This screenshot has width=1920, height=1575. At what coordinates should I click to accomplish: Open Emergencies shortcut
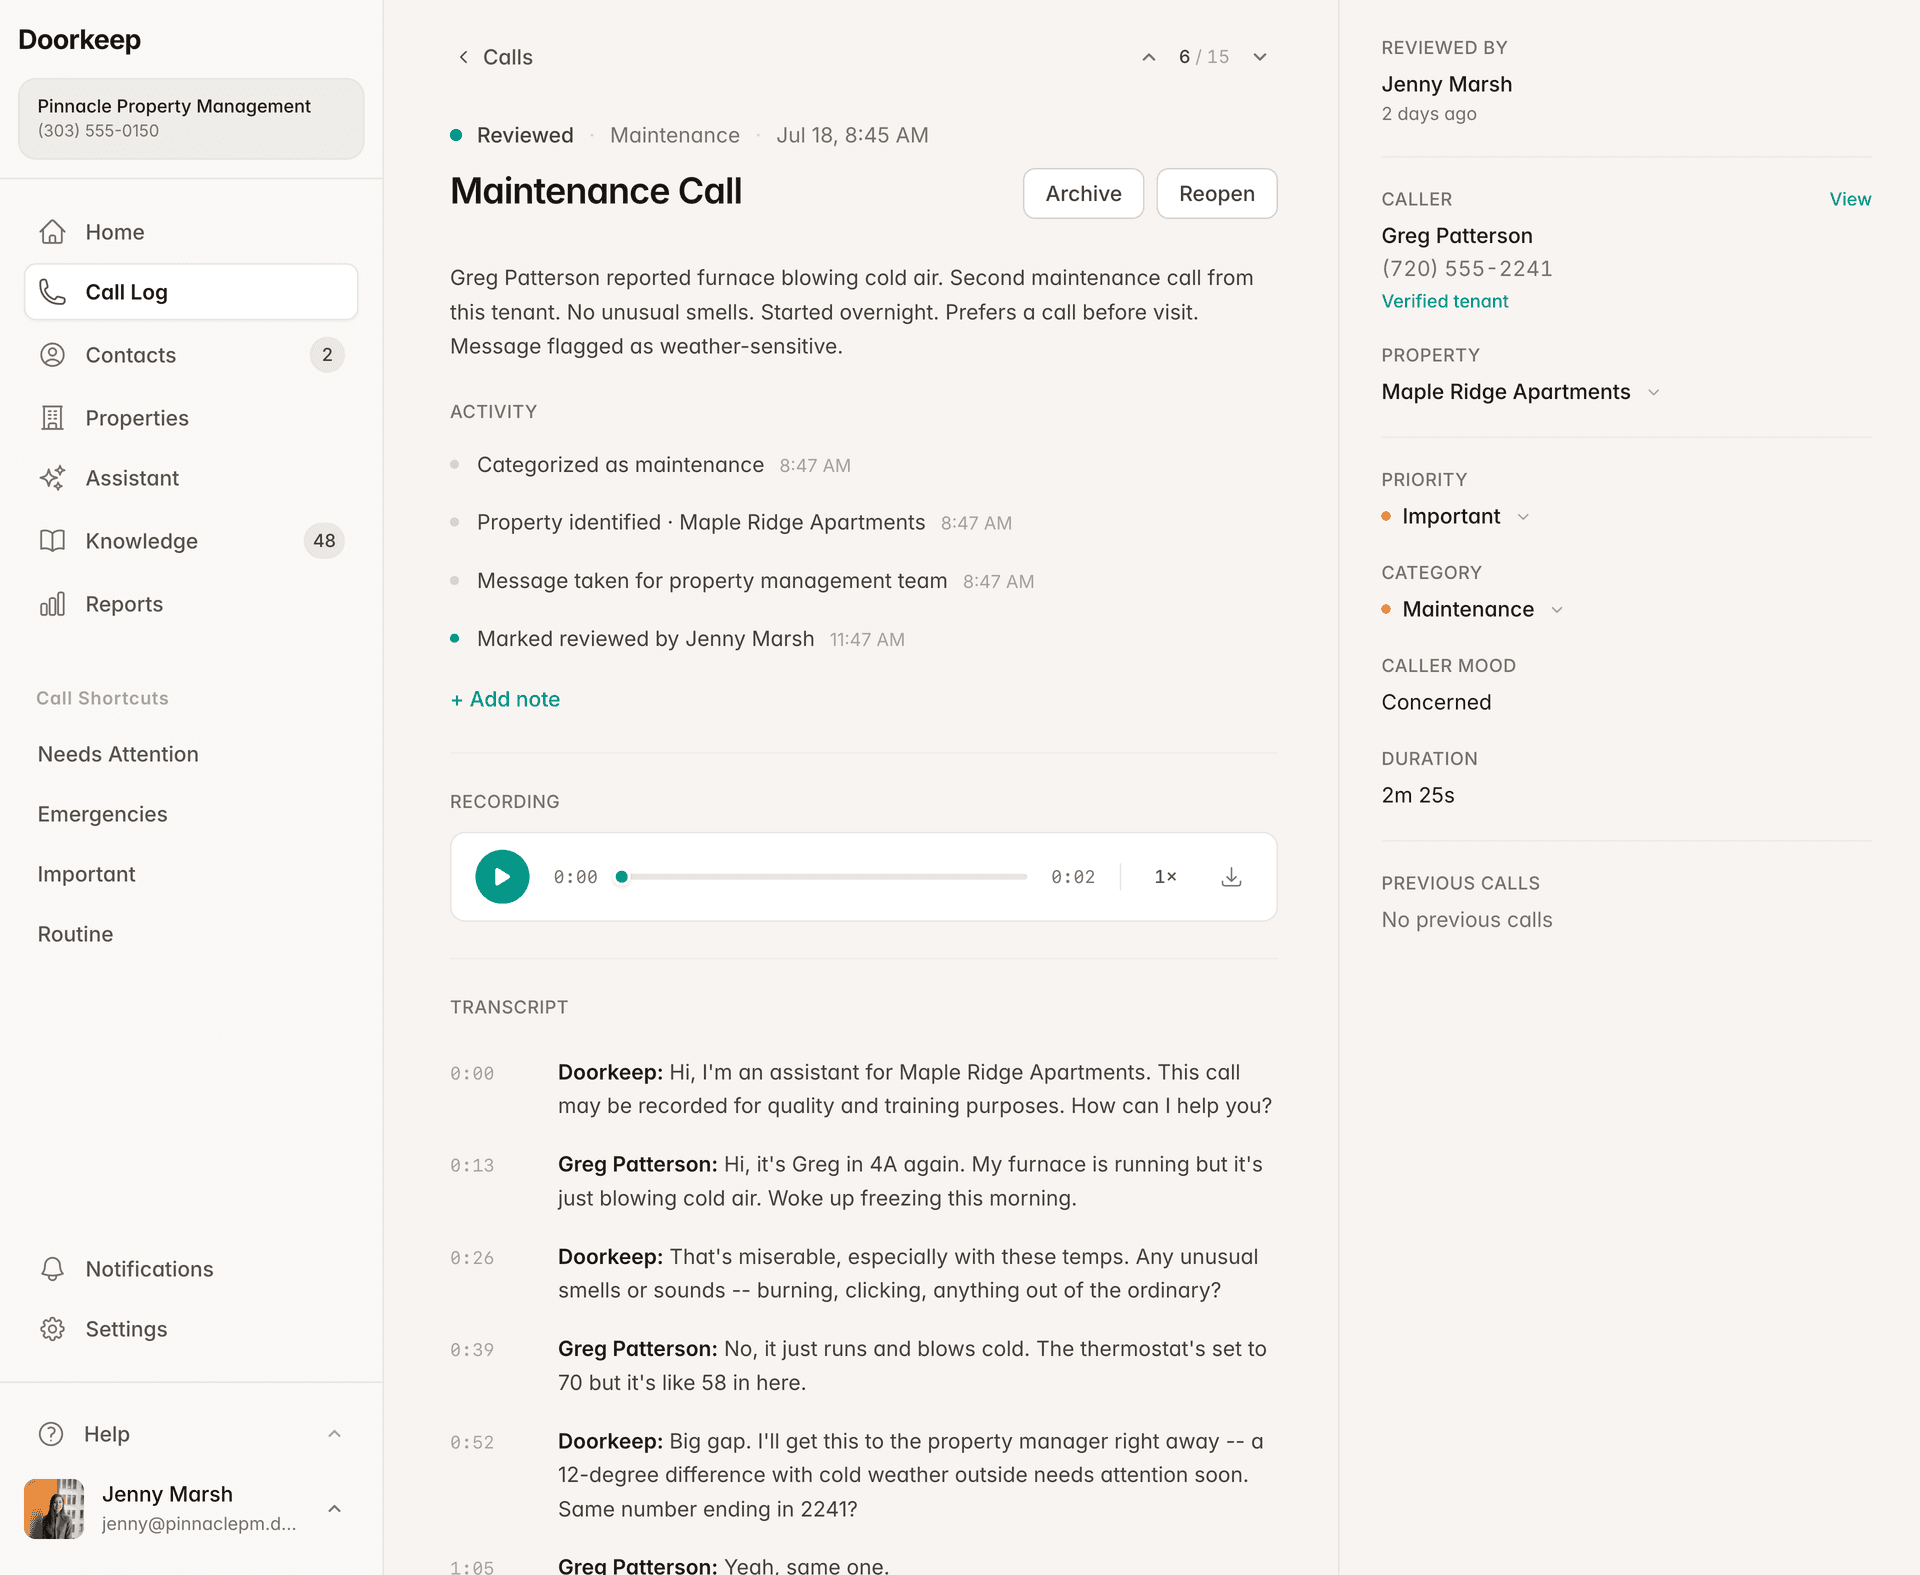point(102,814)
